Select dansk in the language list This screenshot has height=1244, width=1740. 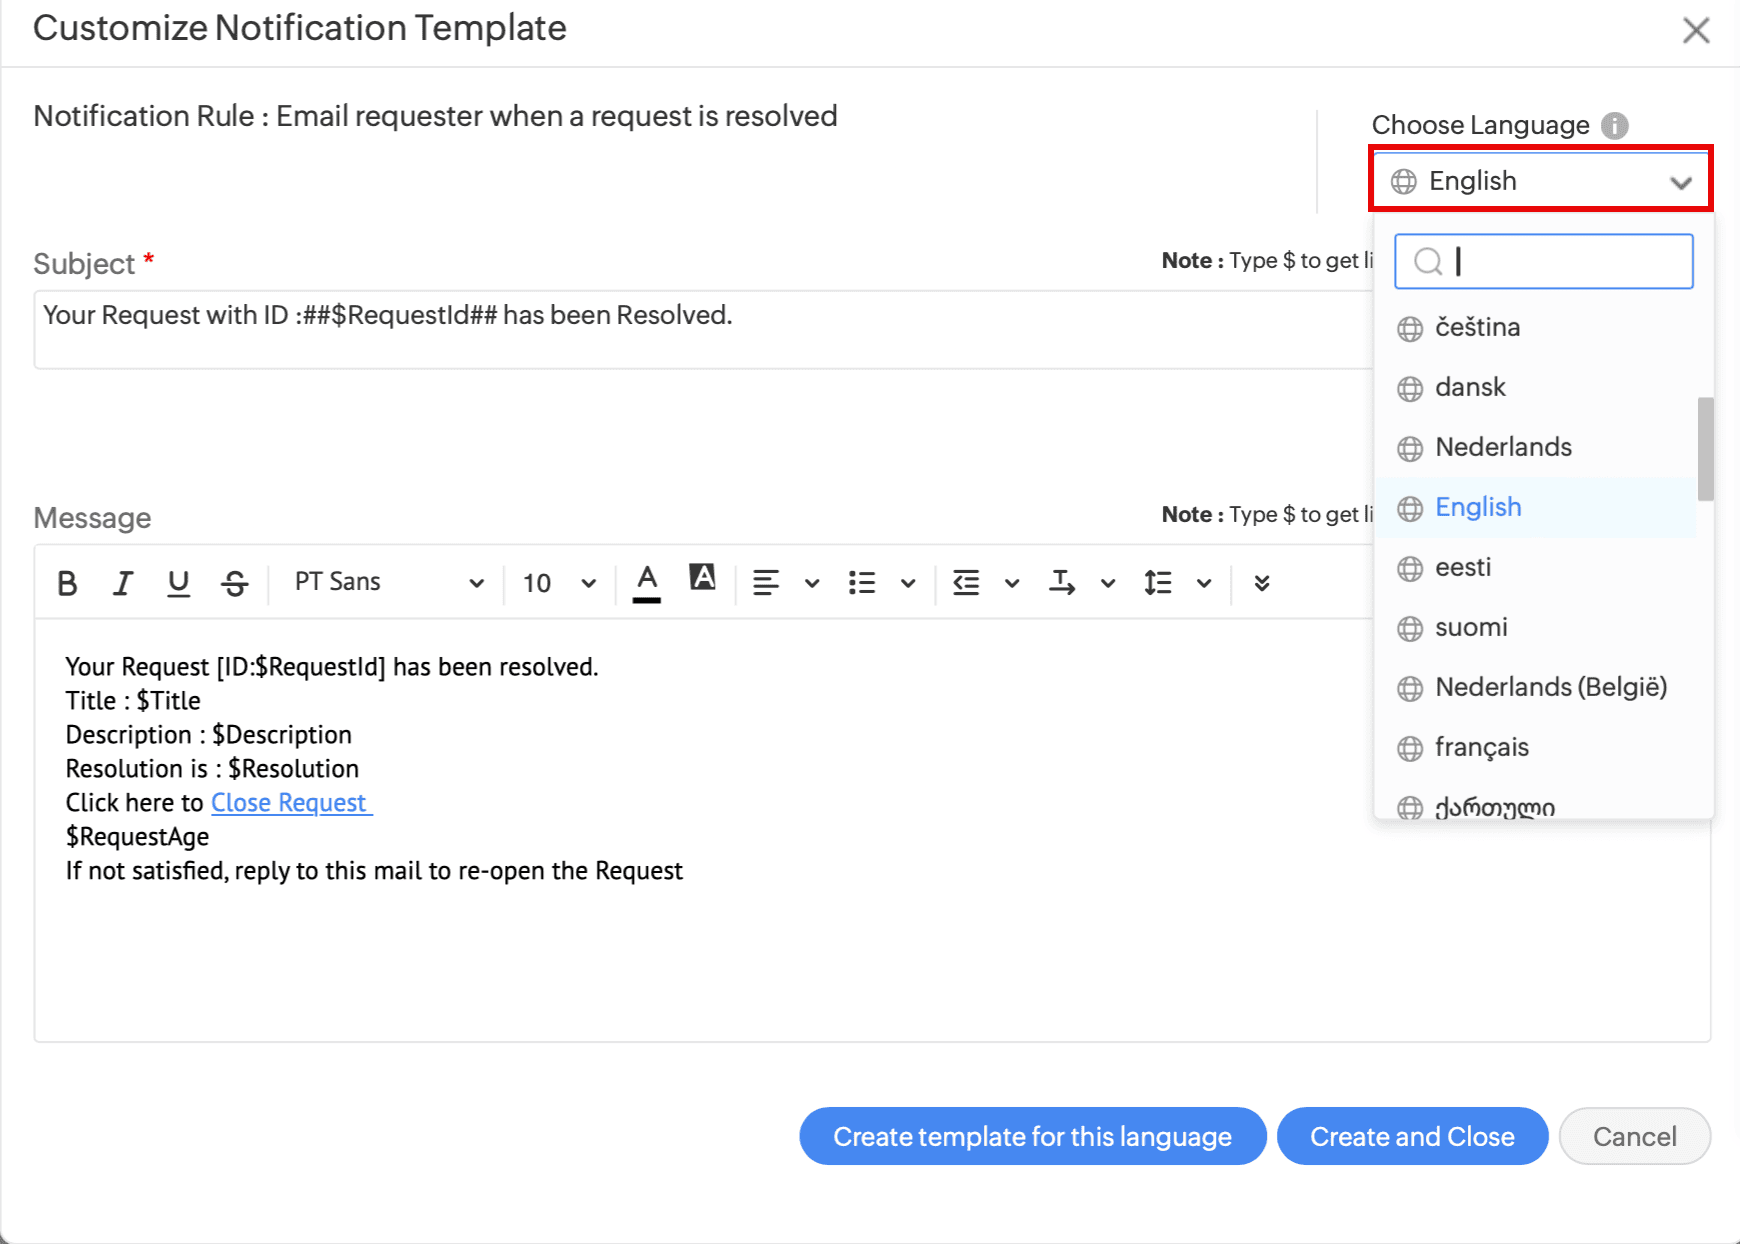1470,387
